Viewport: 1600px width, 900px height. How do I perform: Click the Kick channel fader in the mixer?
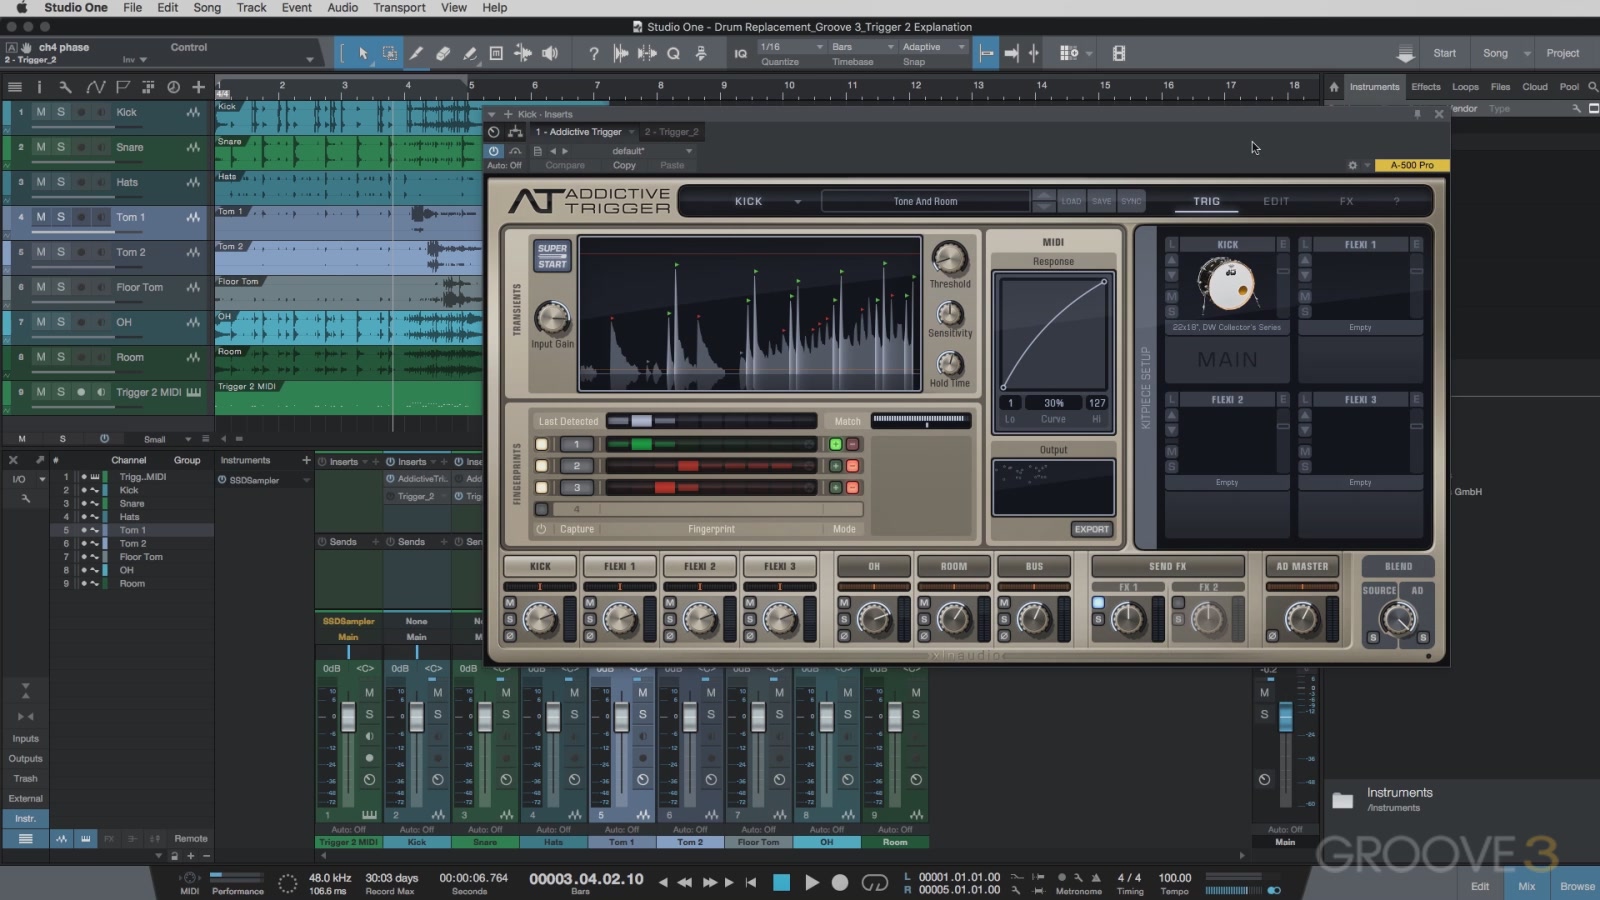[417, 717]
